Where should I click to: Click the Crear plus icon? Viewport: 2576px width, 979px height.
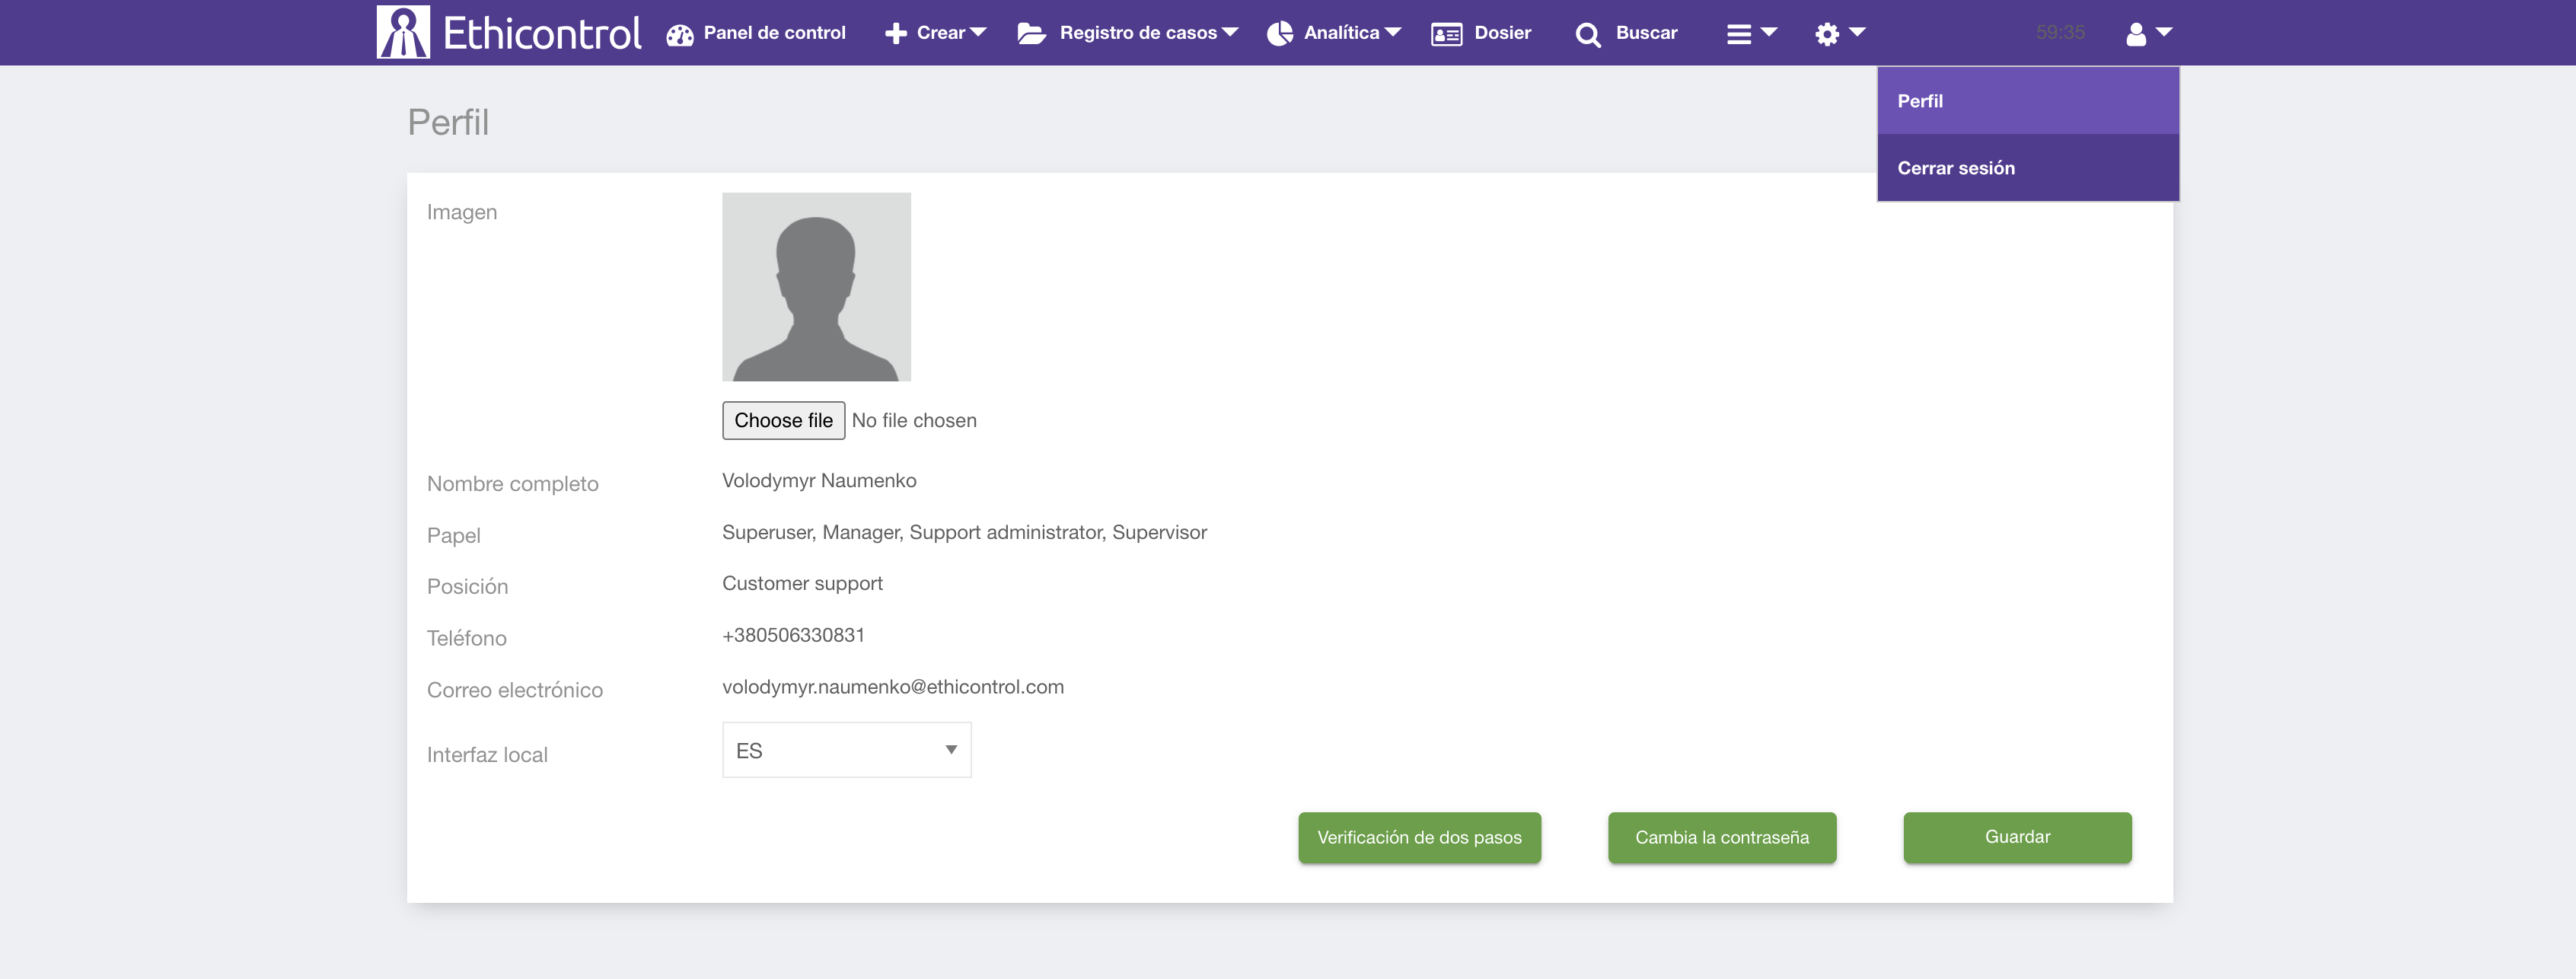[x=895, y=34]
